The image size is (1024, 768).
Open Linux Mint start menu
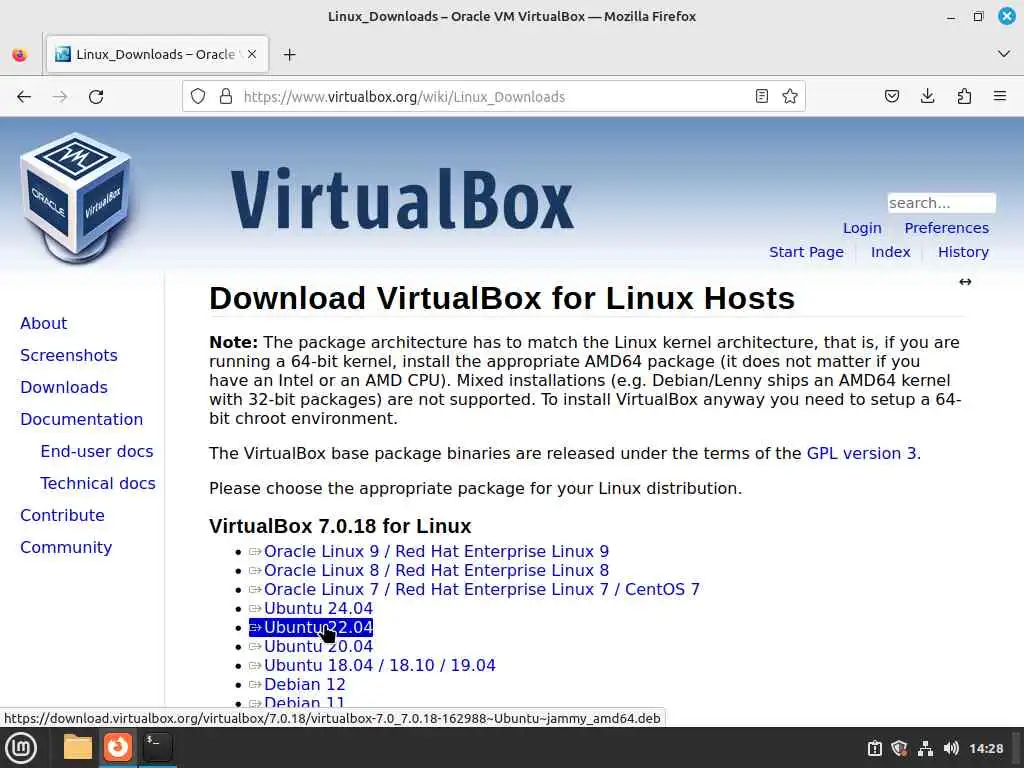21,748
